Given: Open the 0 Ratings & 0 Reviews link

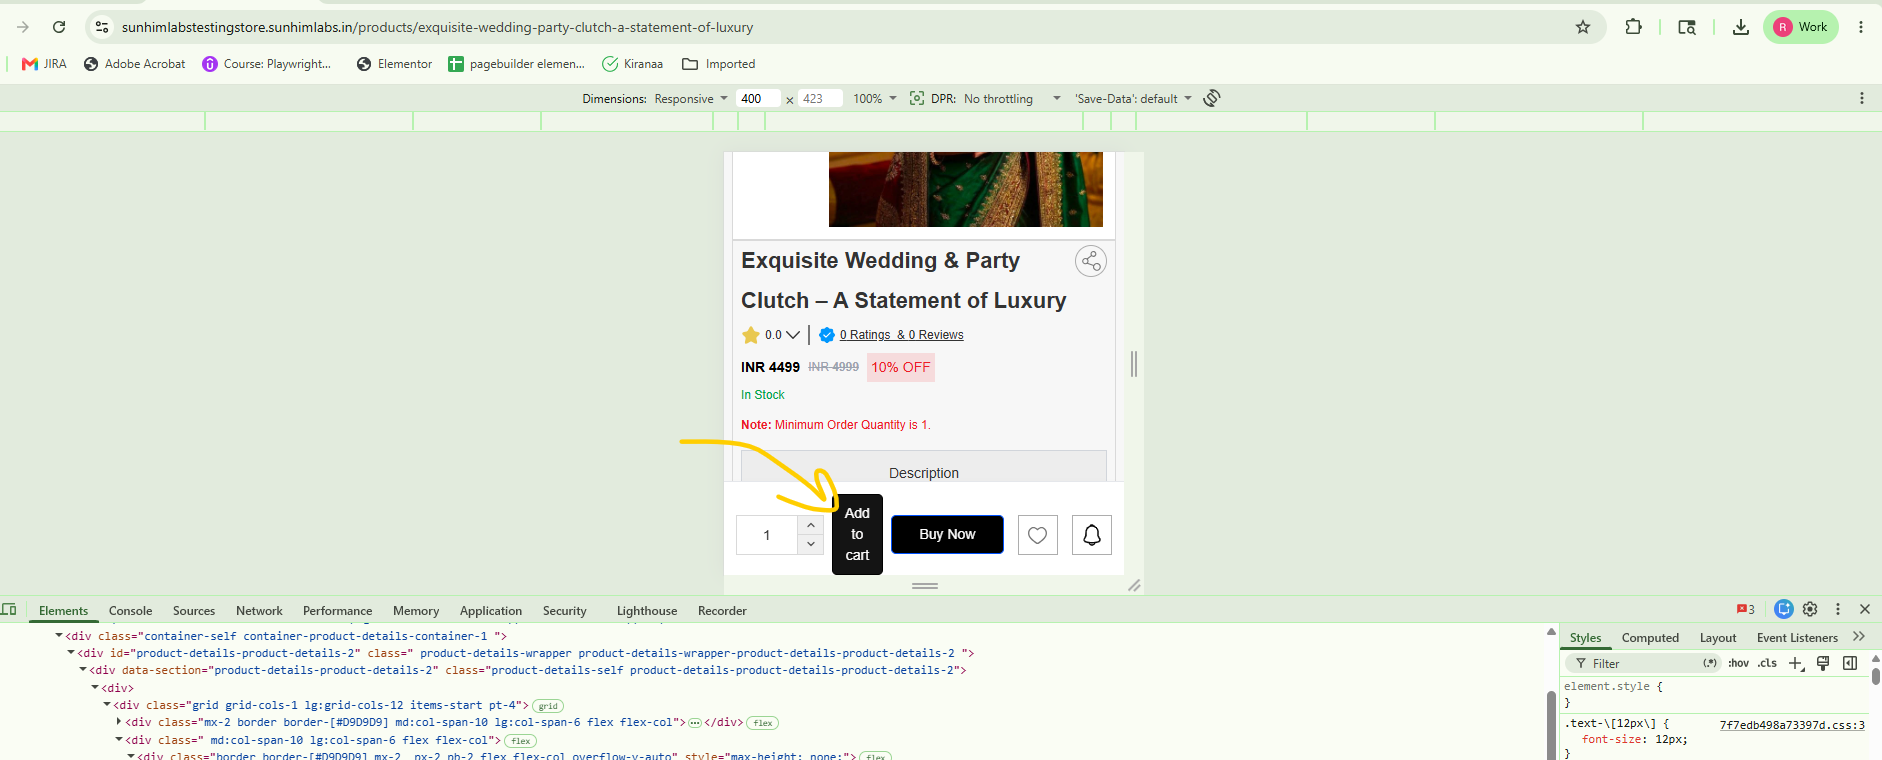Looking at the screenshot, I should pos(901,335).
